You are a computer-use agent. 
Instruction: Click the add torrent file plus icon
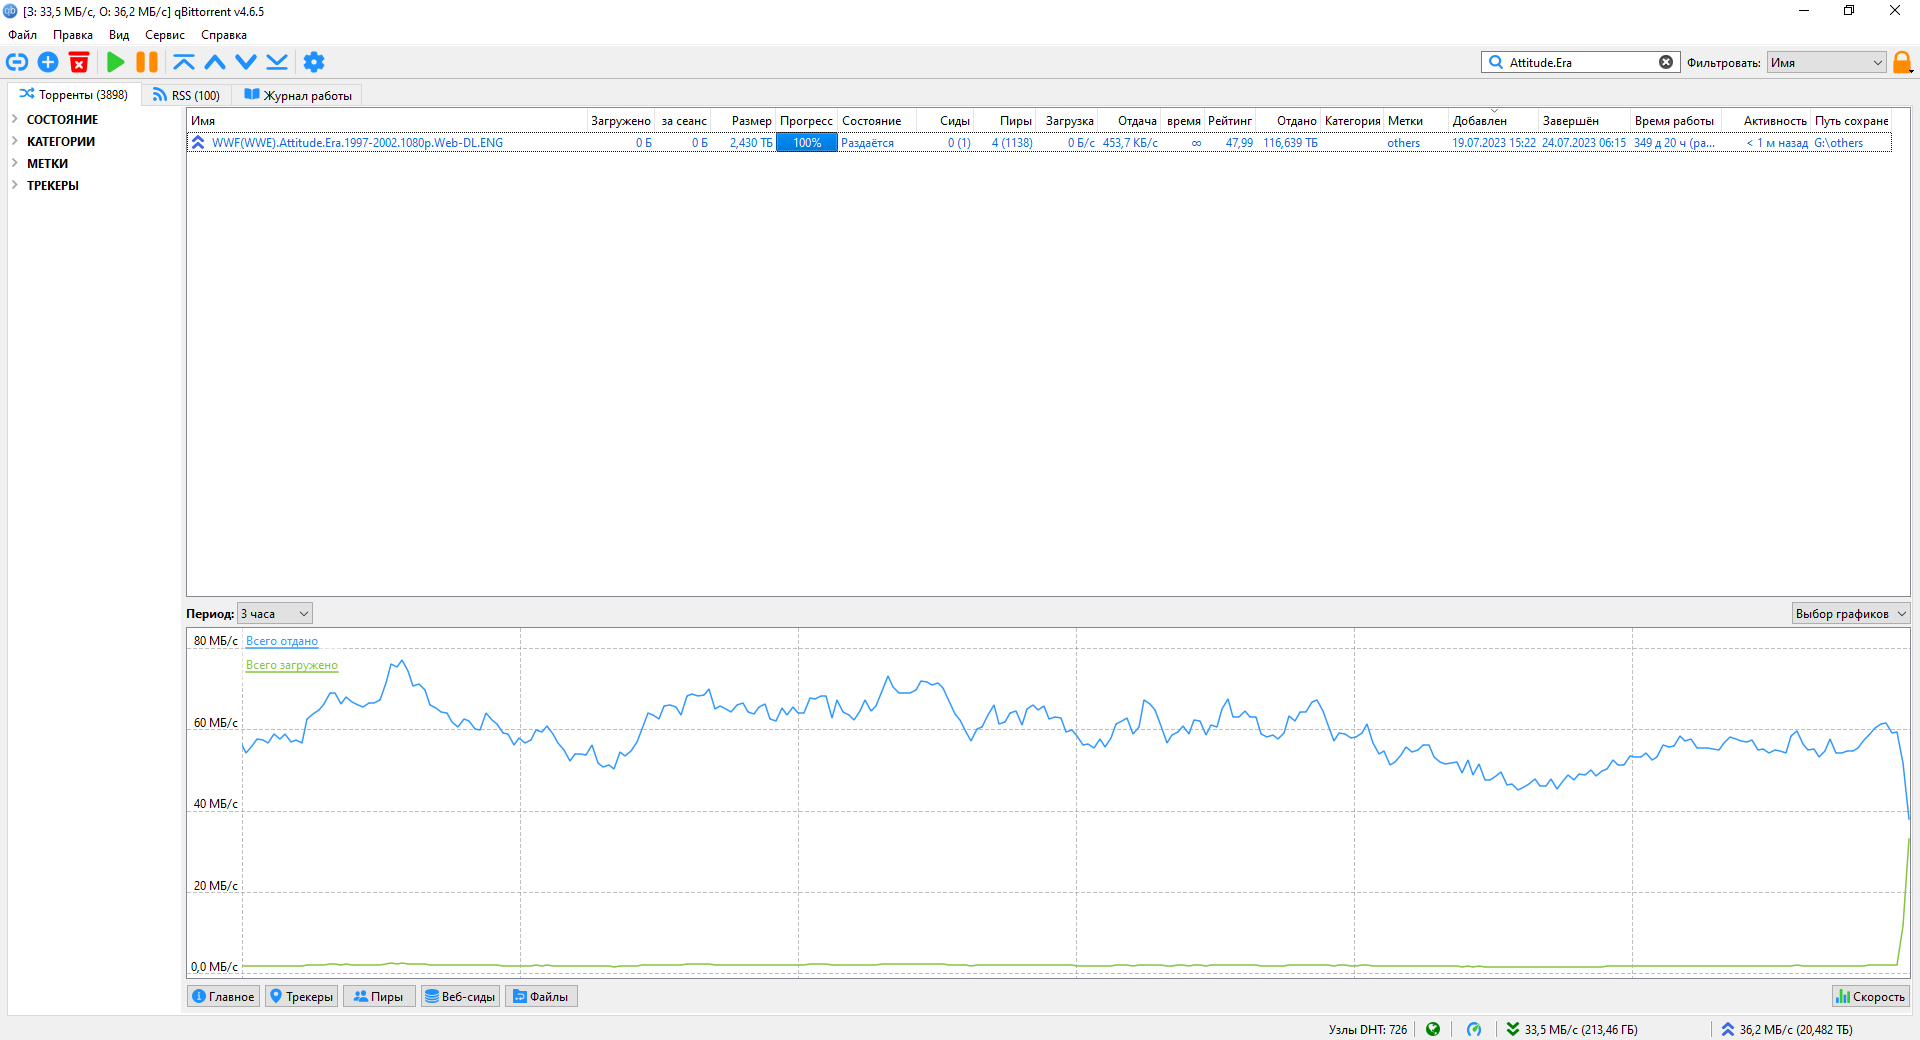(x=48, y=62)
